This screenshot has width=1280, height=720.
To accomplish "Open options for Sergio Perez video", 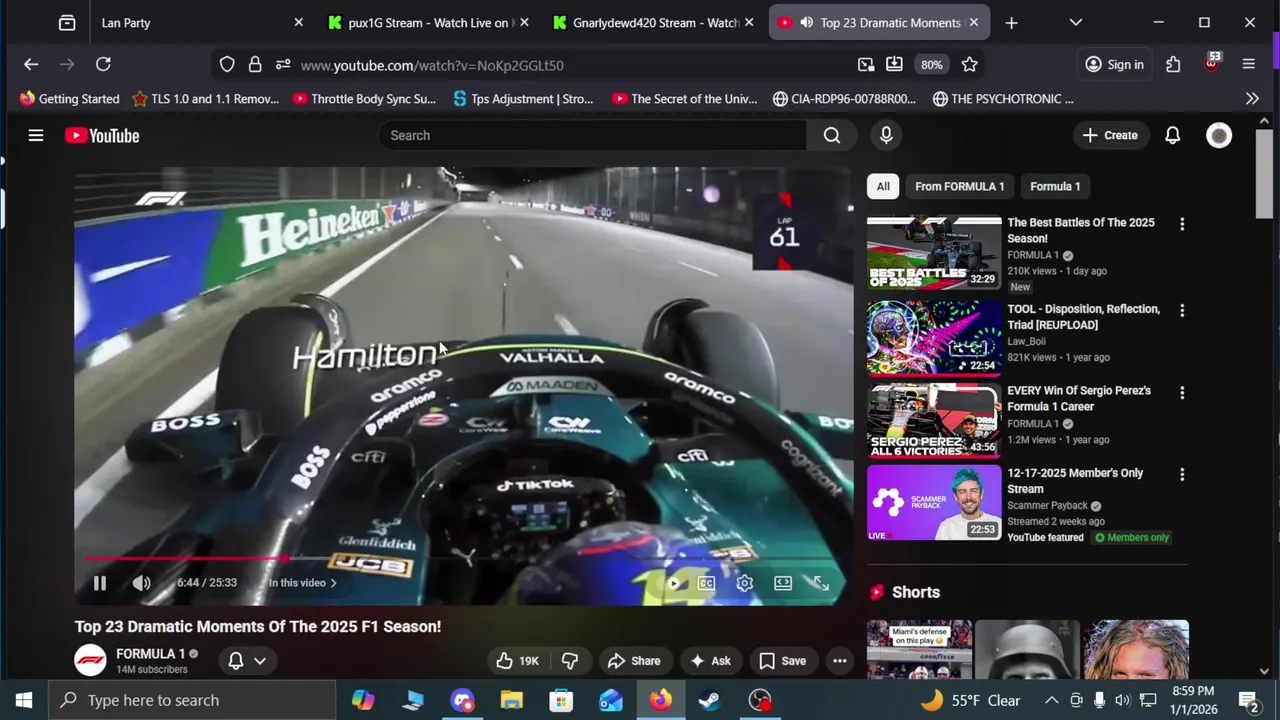I will point(1182,393).
